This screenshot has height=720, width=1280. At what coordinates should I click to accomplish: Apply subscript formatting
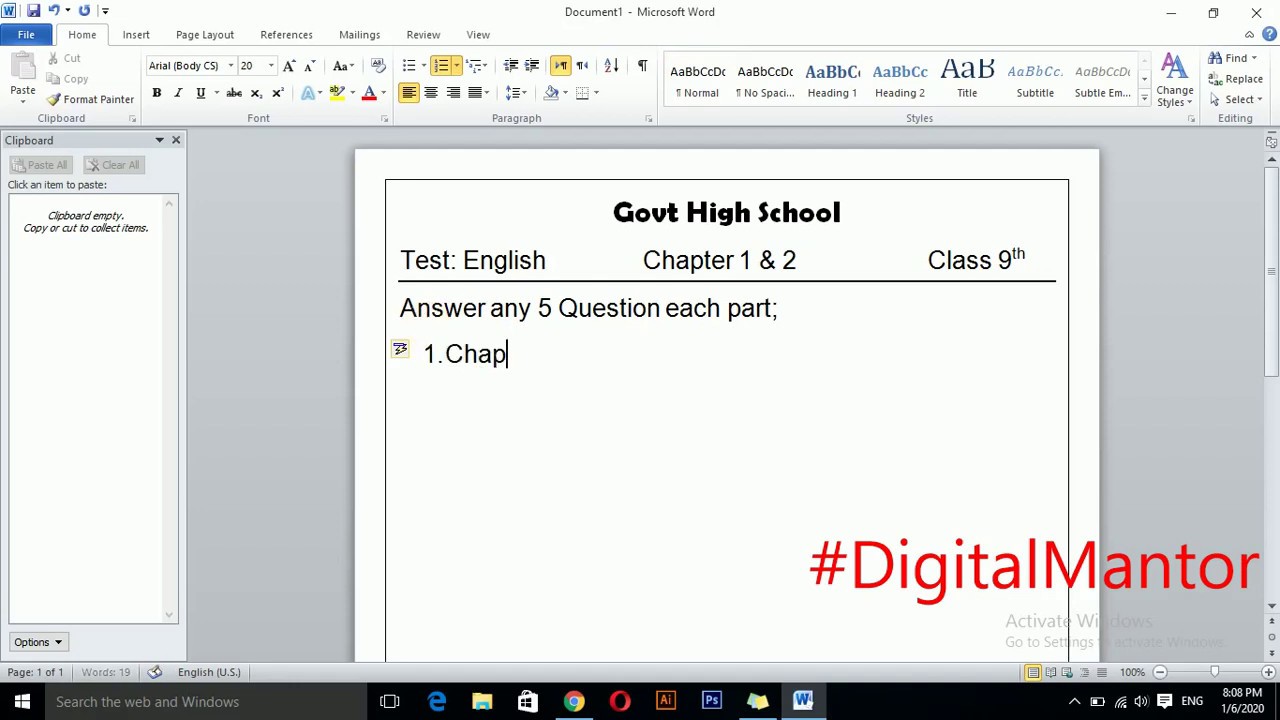(256, 93)
